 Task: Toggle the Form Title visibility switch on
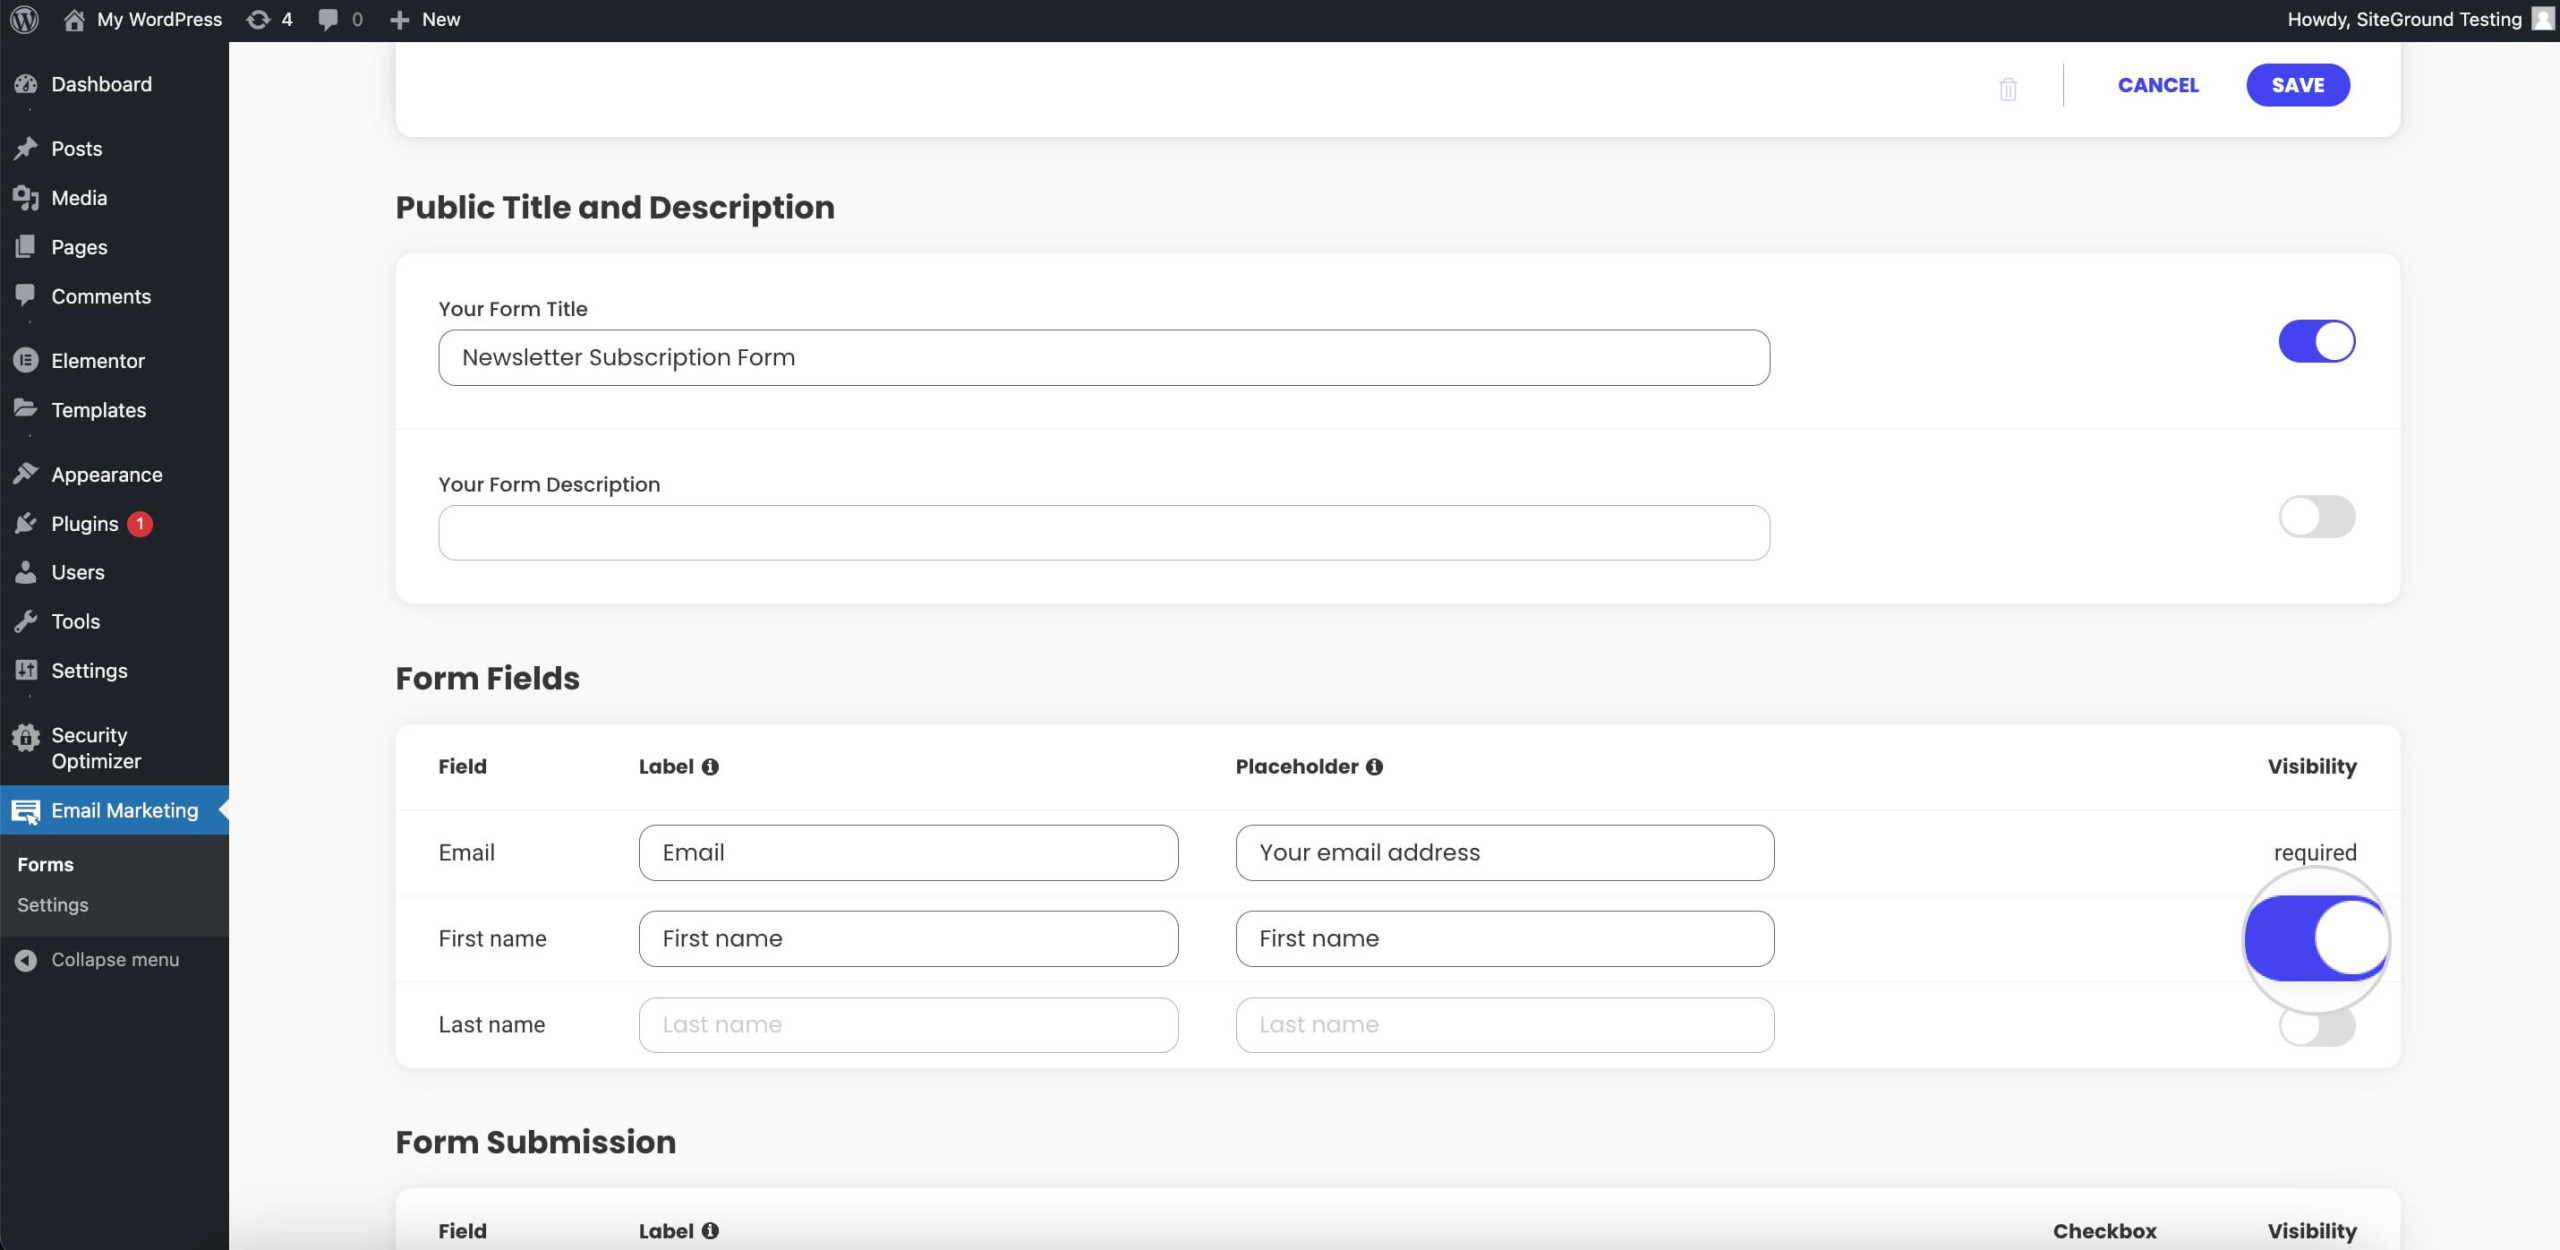2317,341
